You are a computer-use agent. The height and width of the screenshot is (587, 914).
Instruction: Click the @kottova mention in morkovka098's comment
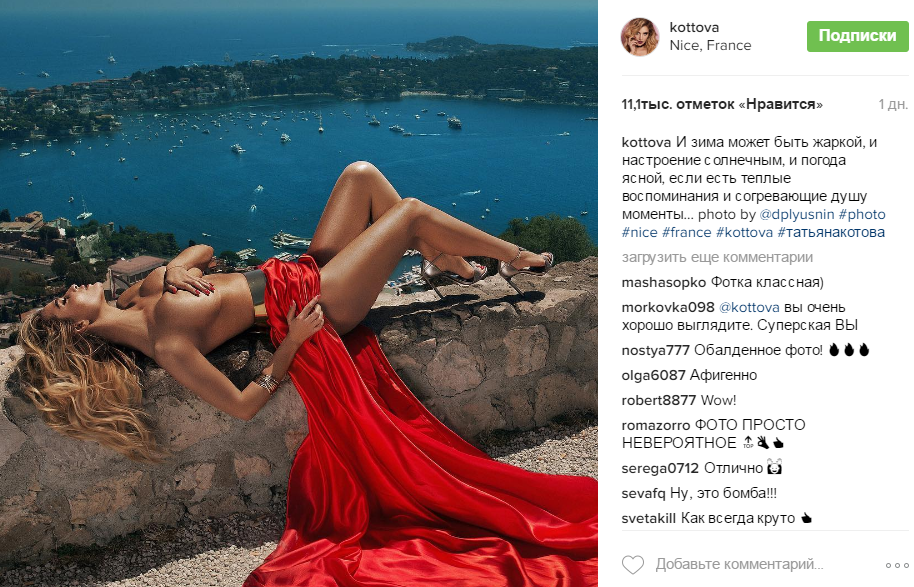[x=749, y=307]
